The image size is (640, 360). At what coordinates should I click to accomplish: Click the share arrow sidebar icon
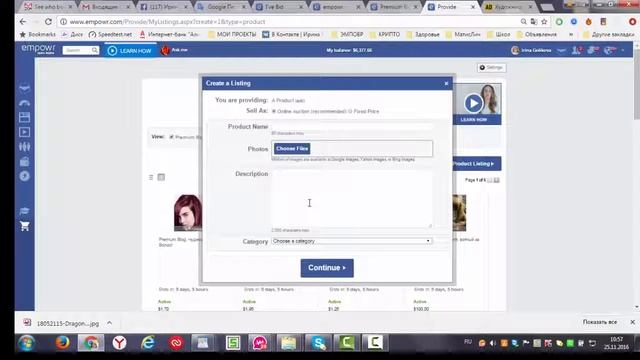pyautogui.click(x=24, y=103)
